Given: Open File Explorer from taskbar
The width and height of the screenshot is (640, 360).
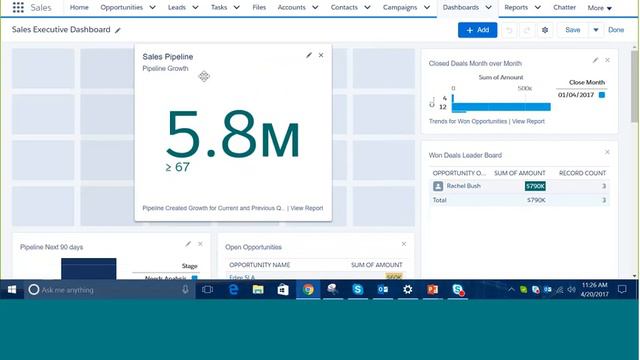Looking at the screenshot, I should [258, 290].
